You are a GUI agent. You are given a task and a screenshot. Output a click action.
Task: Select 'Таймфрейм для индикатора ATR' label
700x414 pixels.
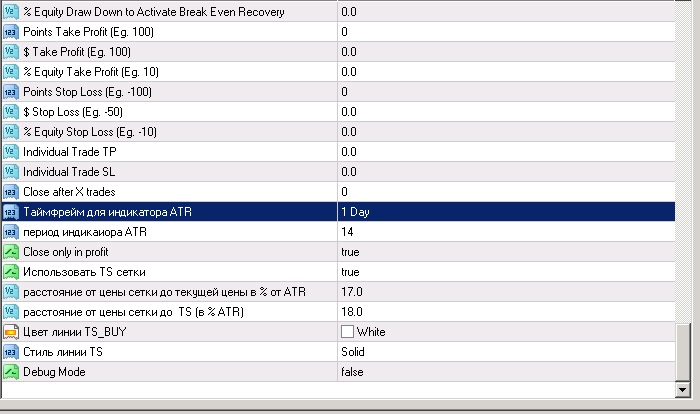click(x=108, y=212)
